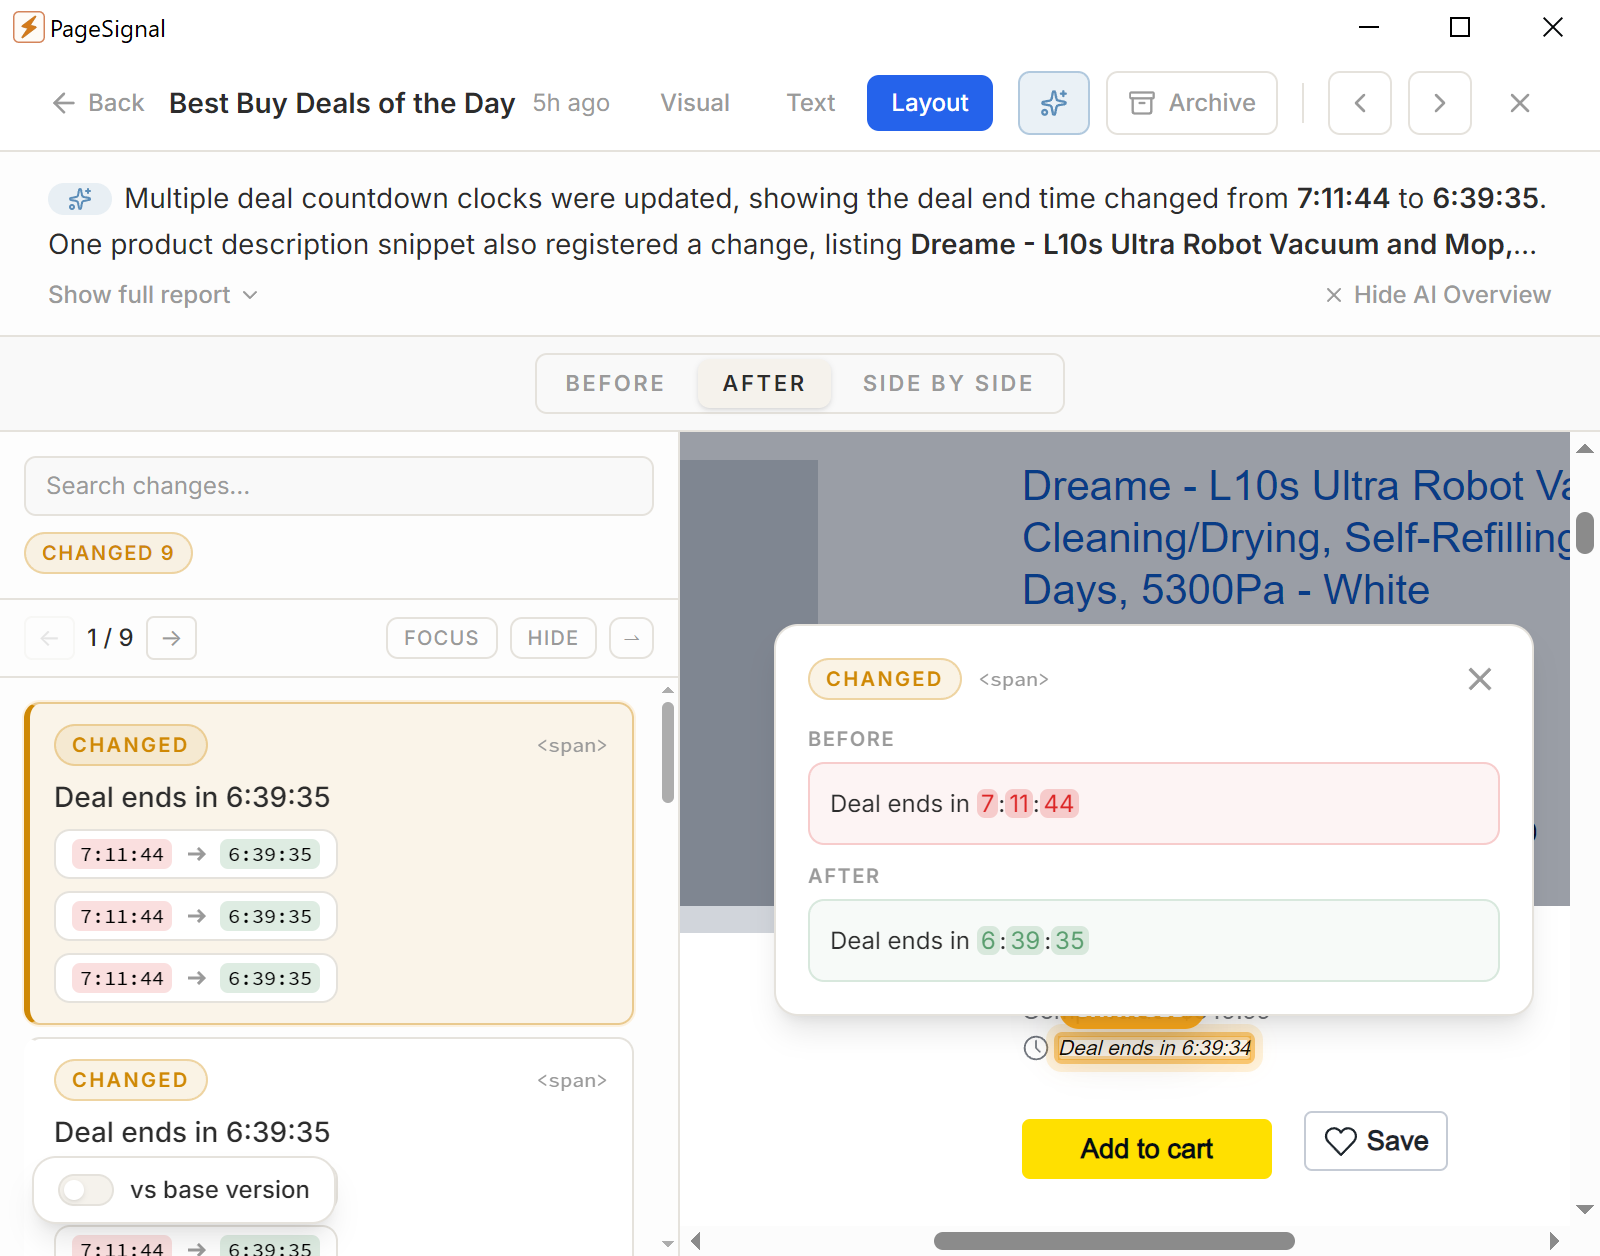Close the report detail view
The height and width of the screenshot is (1256, 1600).
pyautogui.click(x=1520, y=103)
